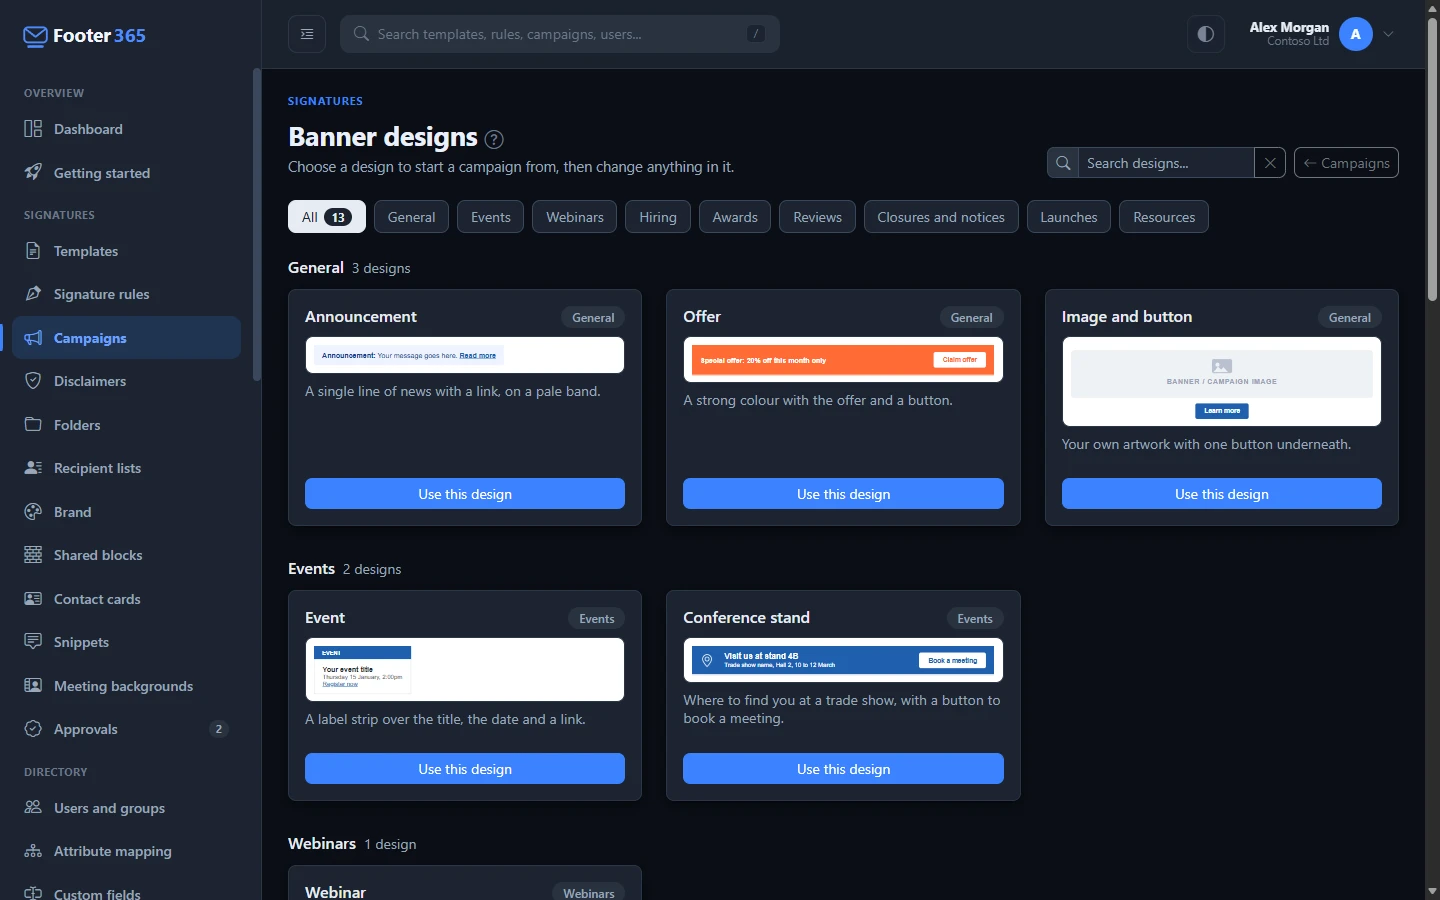Open Meeting backgrounds in the sidebar

126,686
